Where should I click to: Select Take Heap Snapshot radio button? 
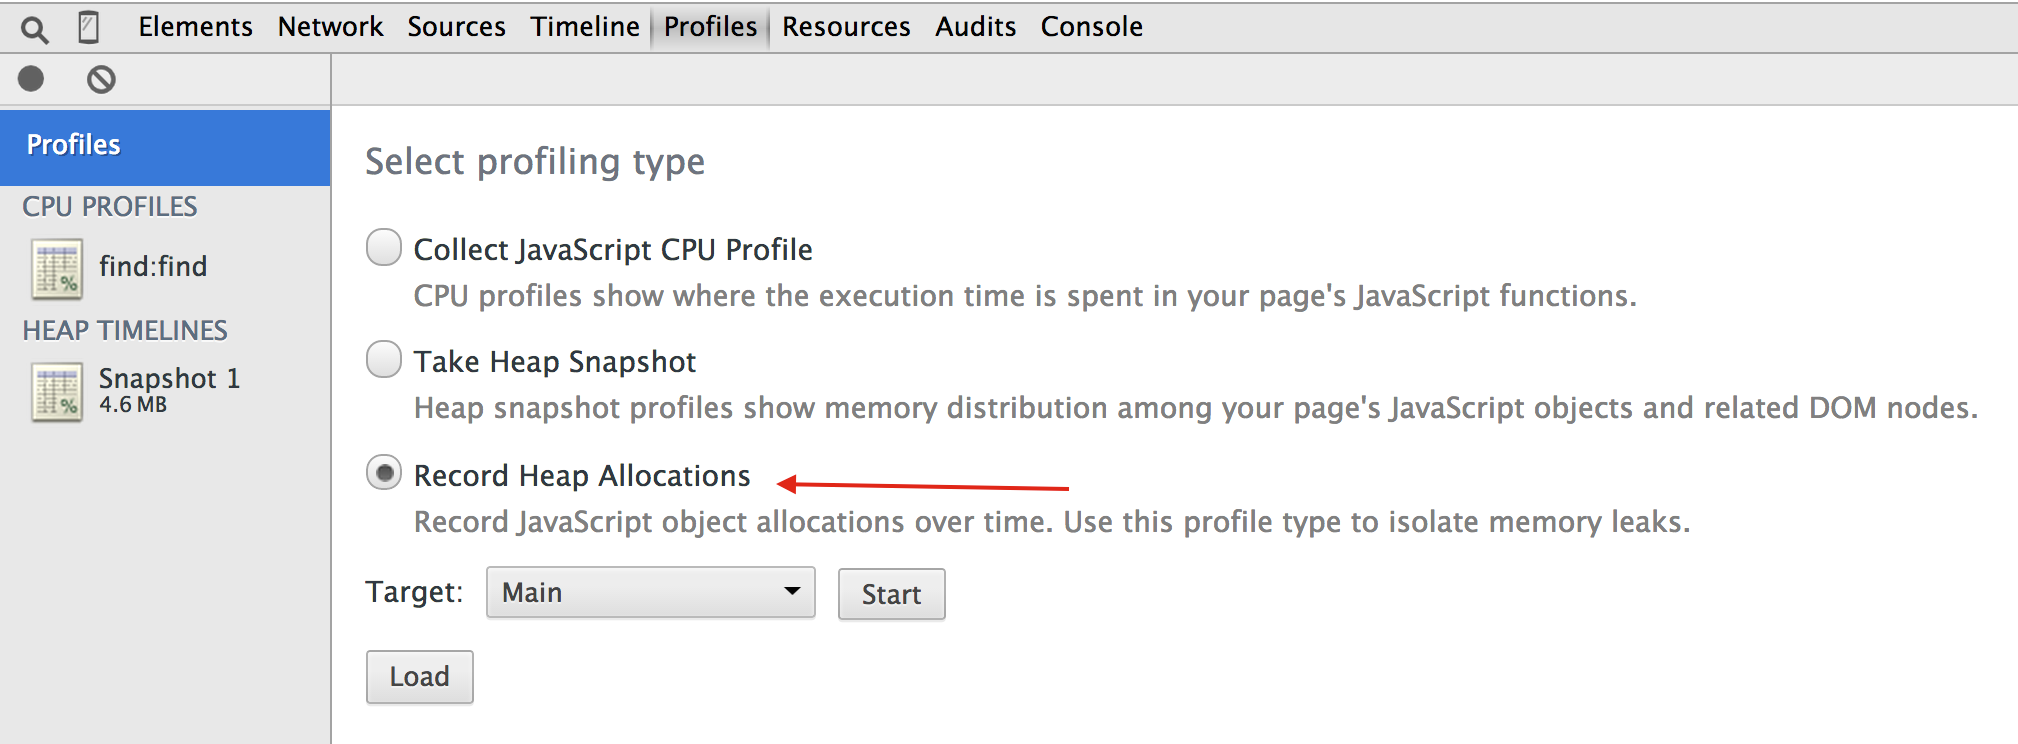(x=384, y=359)
